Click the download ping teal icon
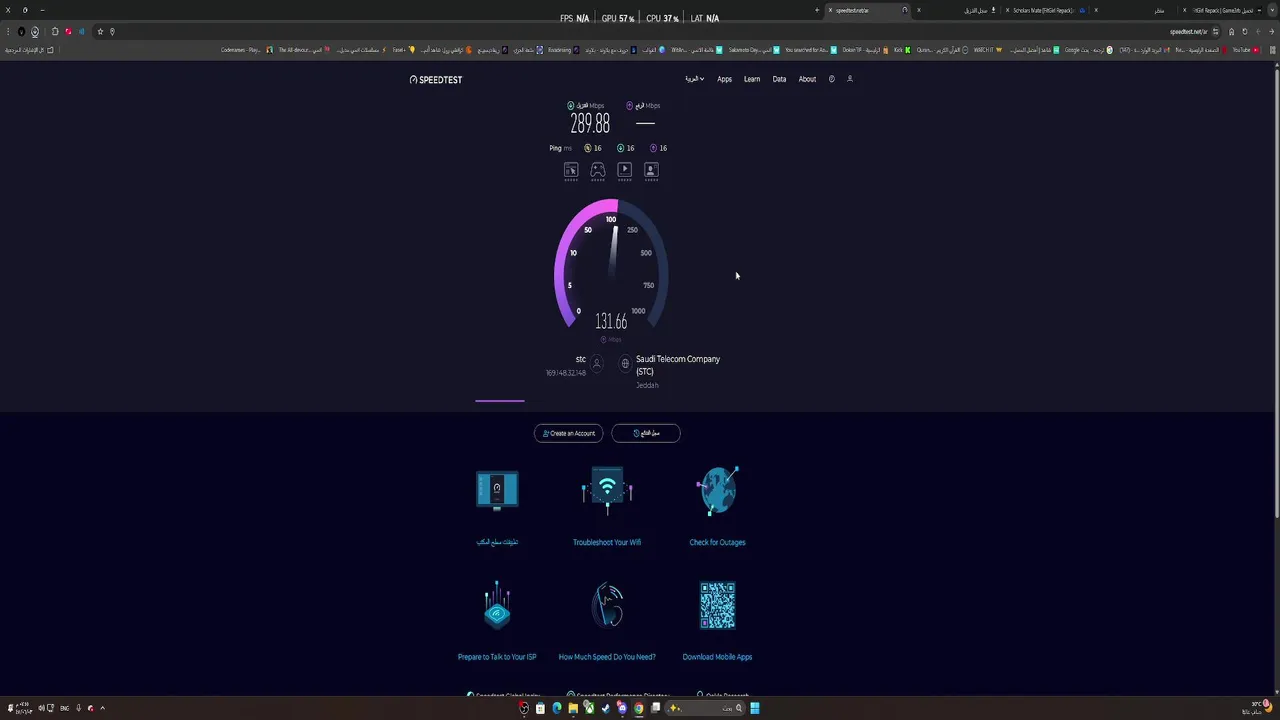 coord(621,148)
